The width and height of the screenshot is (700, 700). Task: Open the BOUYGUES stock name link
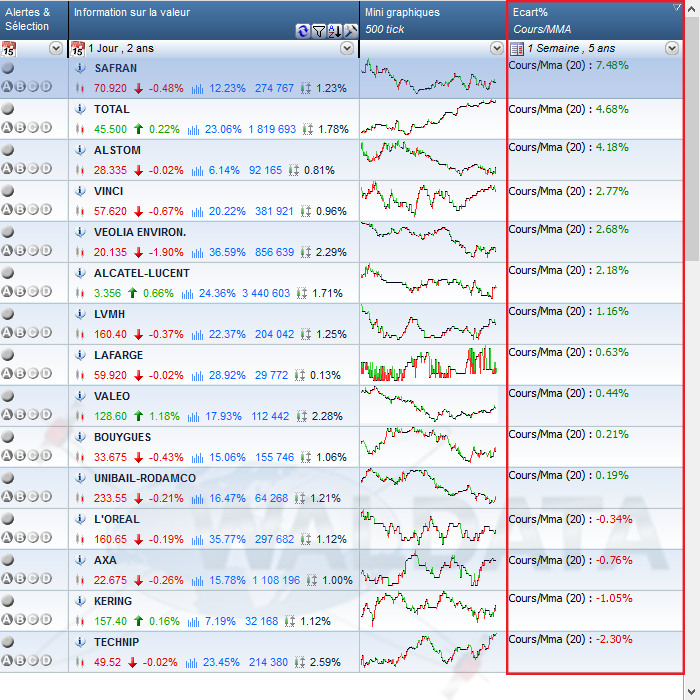[123, 437]
